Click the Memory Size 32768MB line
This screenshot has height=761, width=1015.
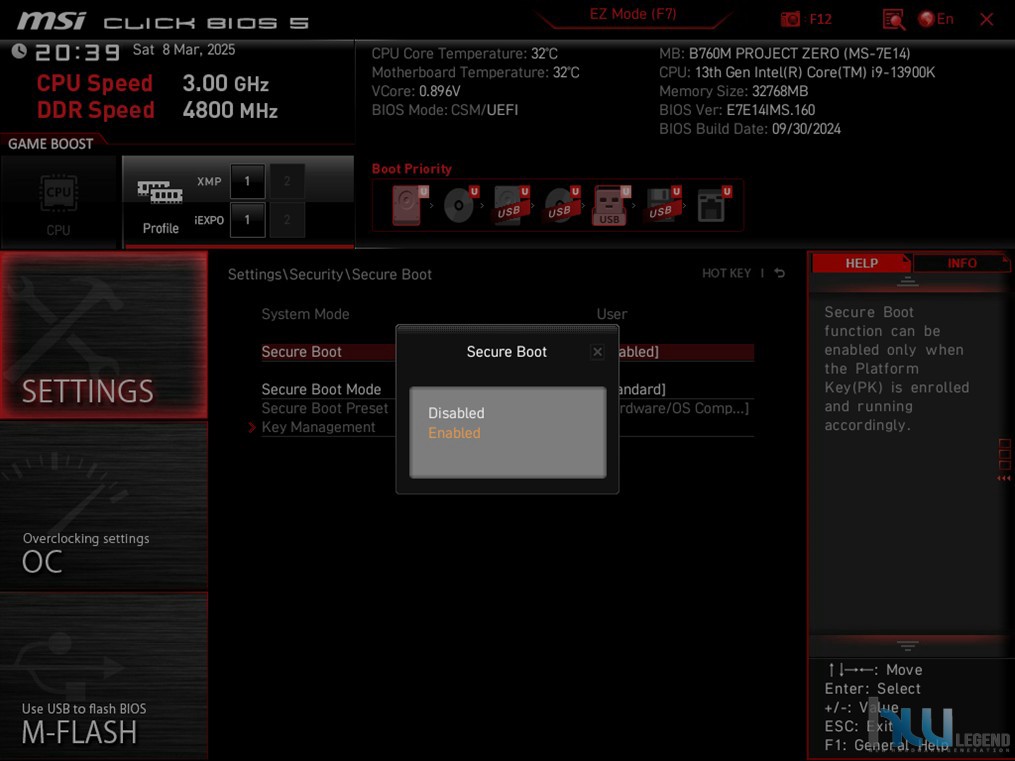pos(733,91)
